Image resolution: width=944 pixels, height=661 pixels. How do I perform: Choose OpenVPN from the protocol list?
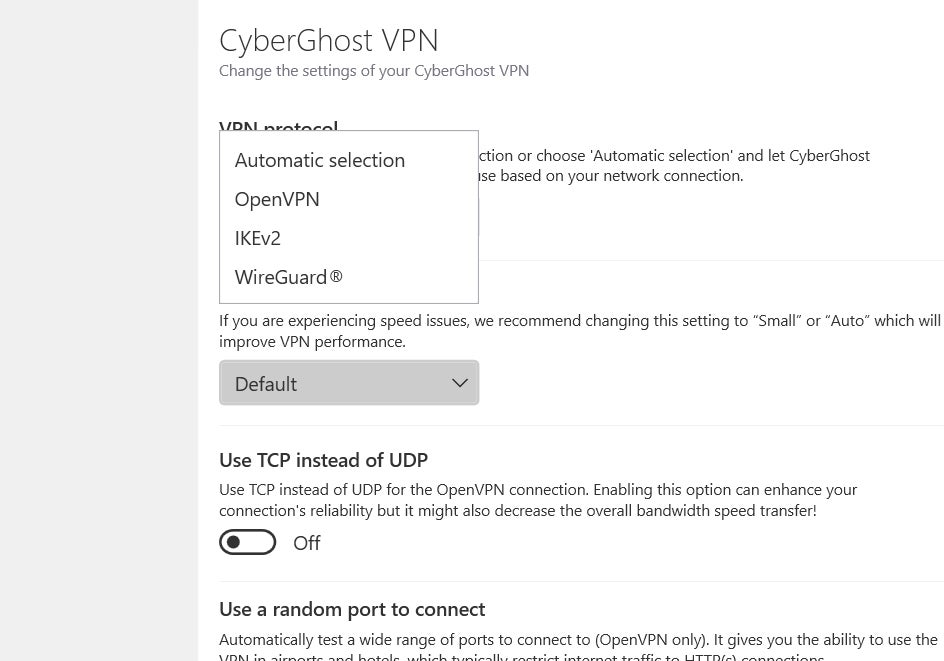pyautogui.click(x=277, y=199)
